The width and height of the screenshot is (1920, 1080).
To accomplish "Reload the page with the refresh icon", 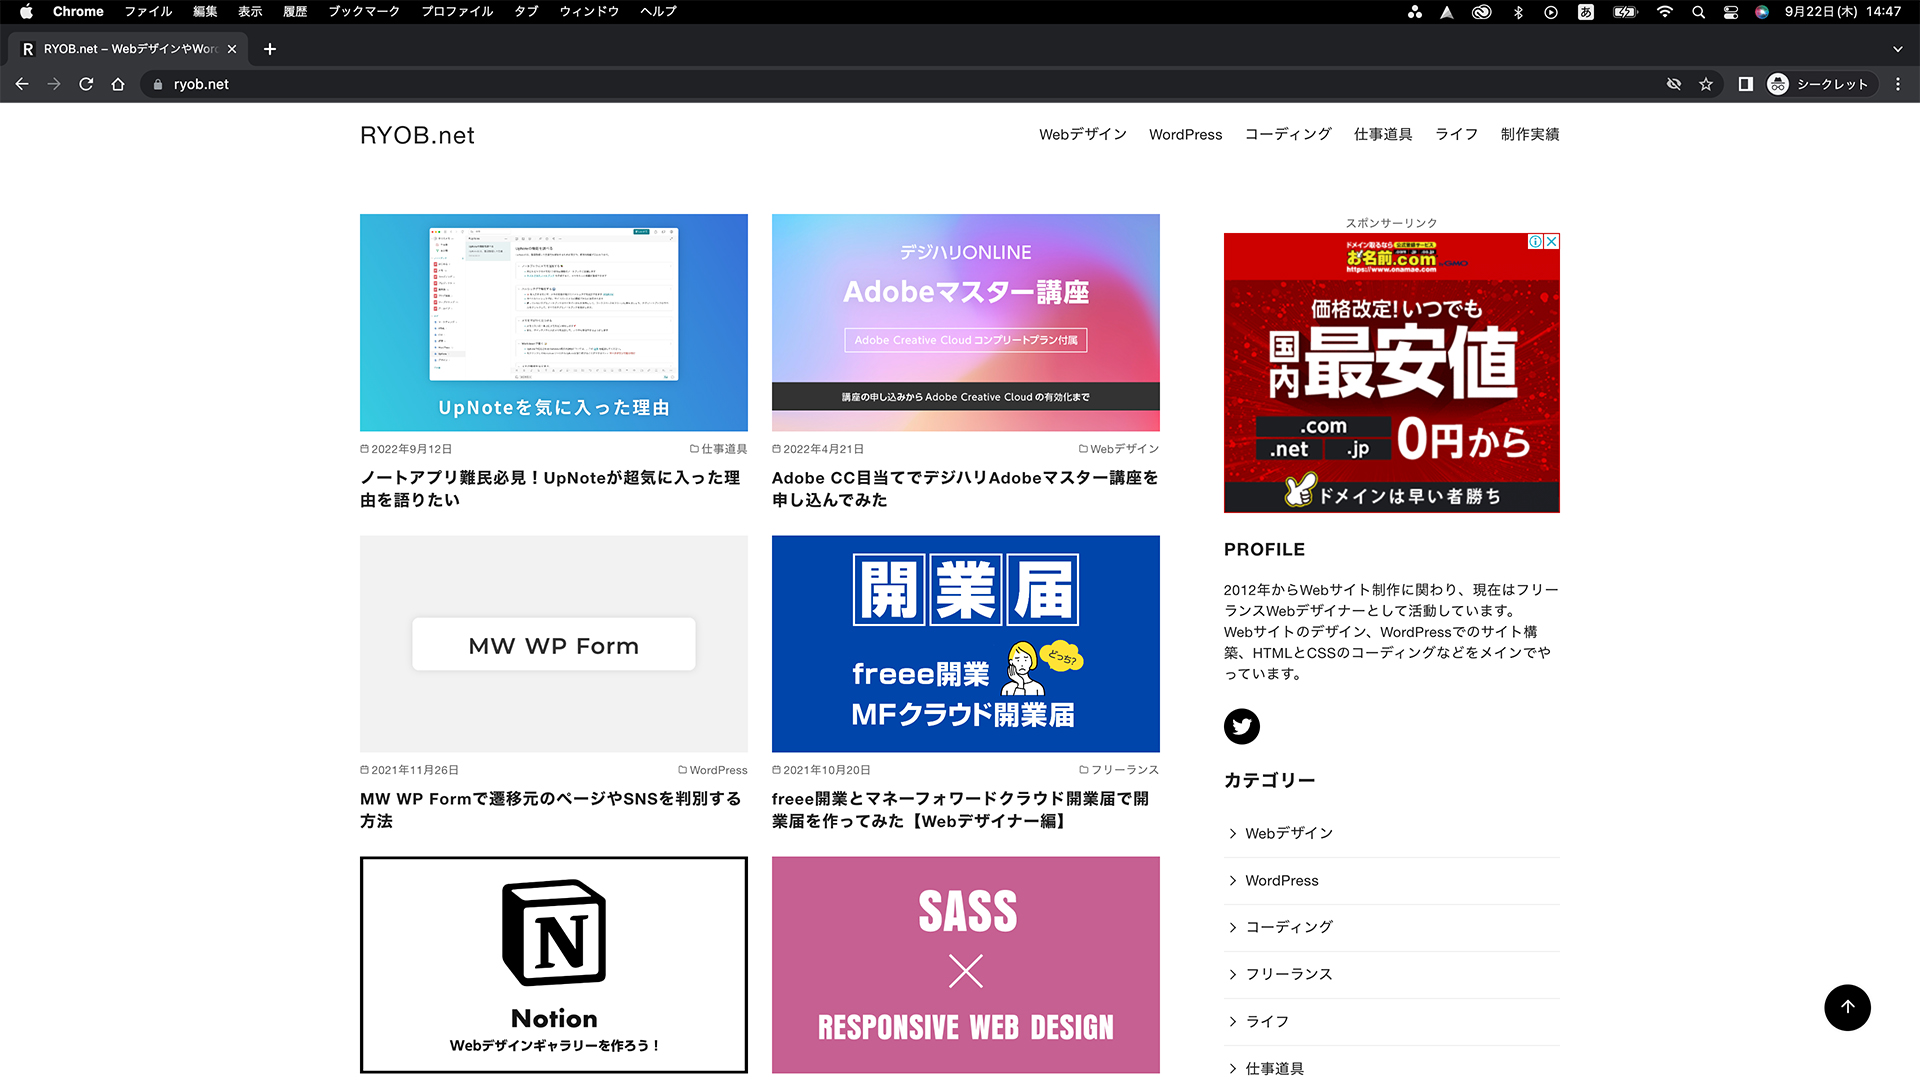I will [86, 84].
